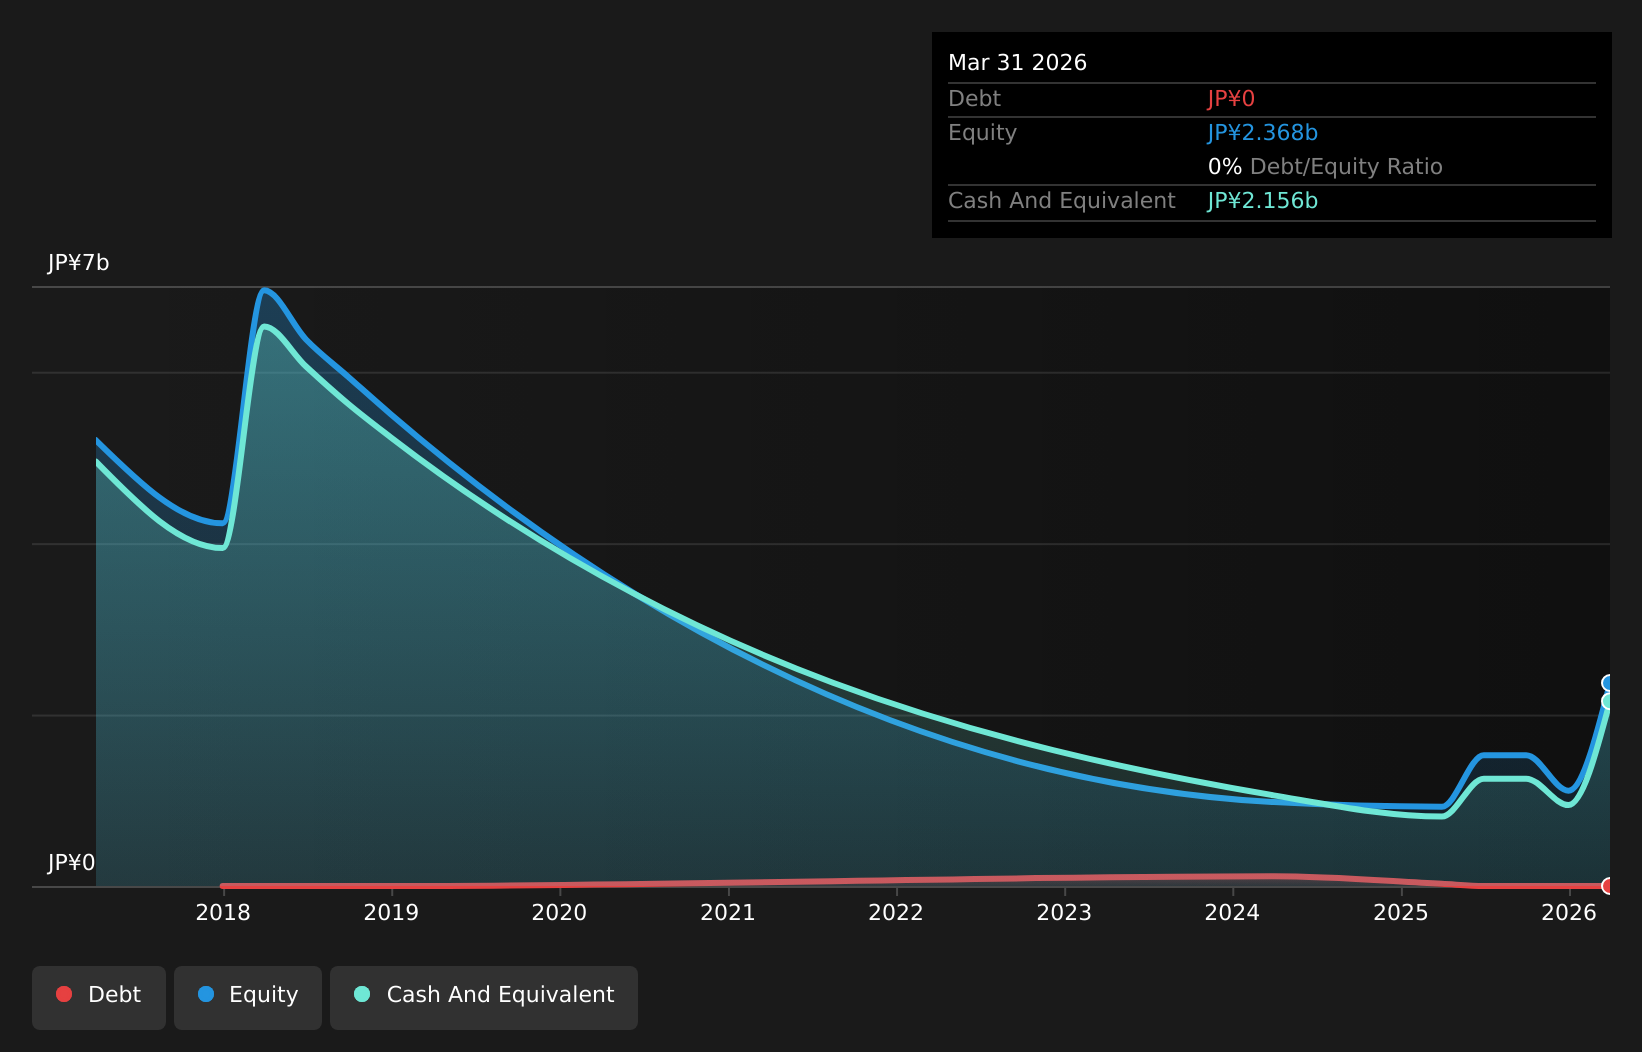1642x1052 pixels.
Task: Click the red JP¥0 debt value in tooltip
Action: (1231, 99)
